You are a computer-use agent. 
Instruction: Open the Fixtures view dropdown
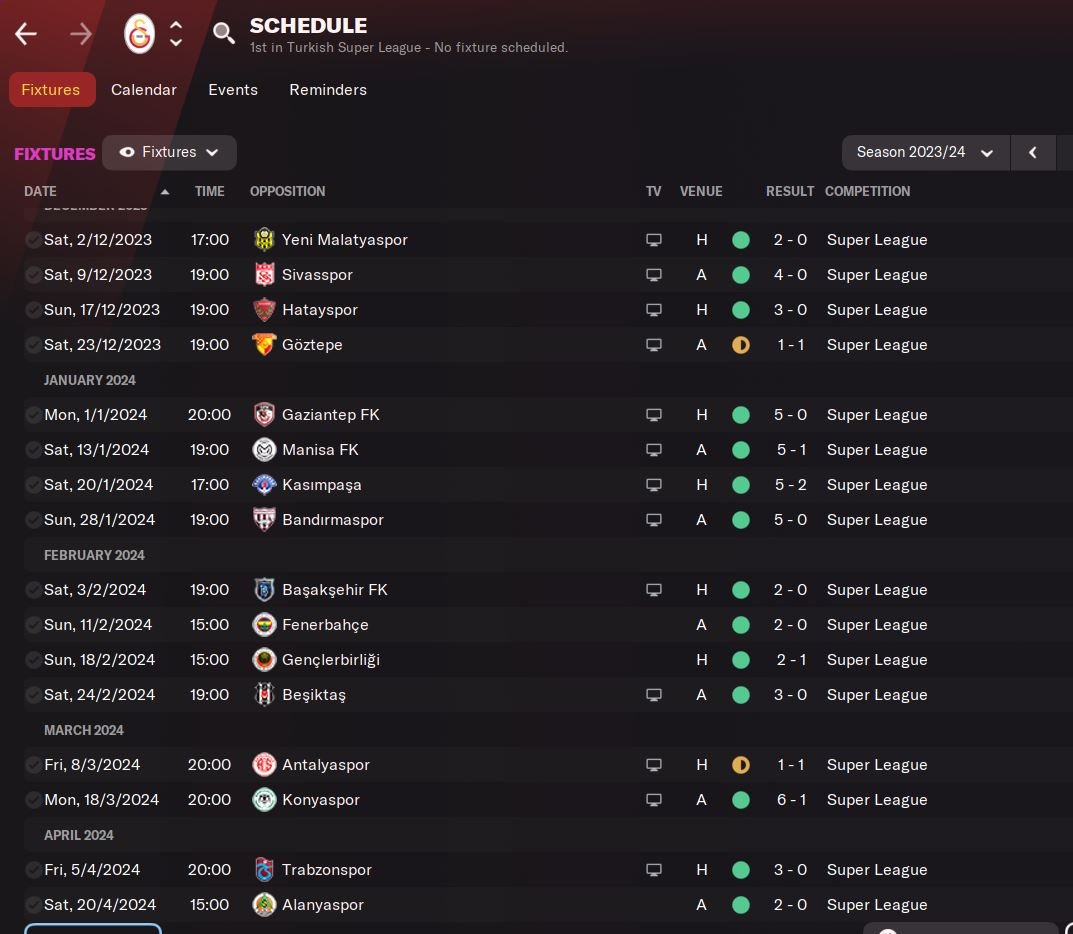coord(169,152)
